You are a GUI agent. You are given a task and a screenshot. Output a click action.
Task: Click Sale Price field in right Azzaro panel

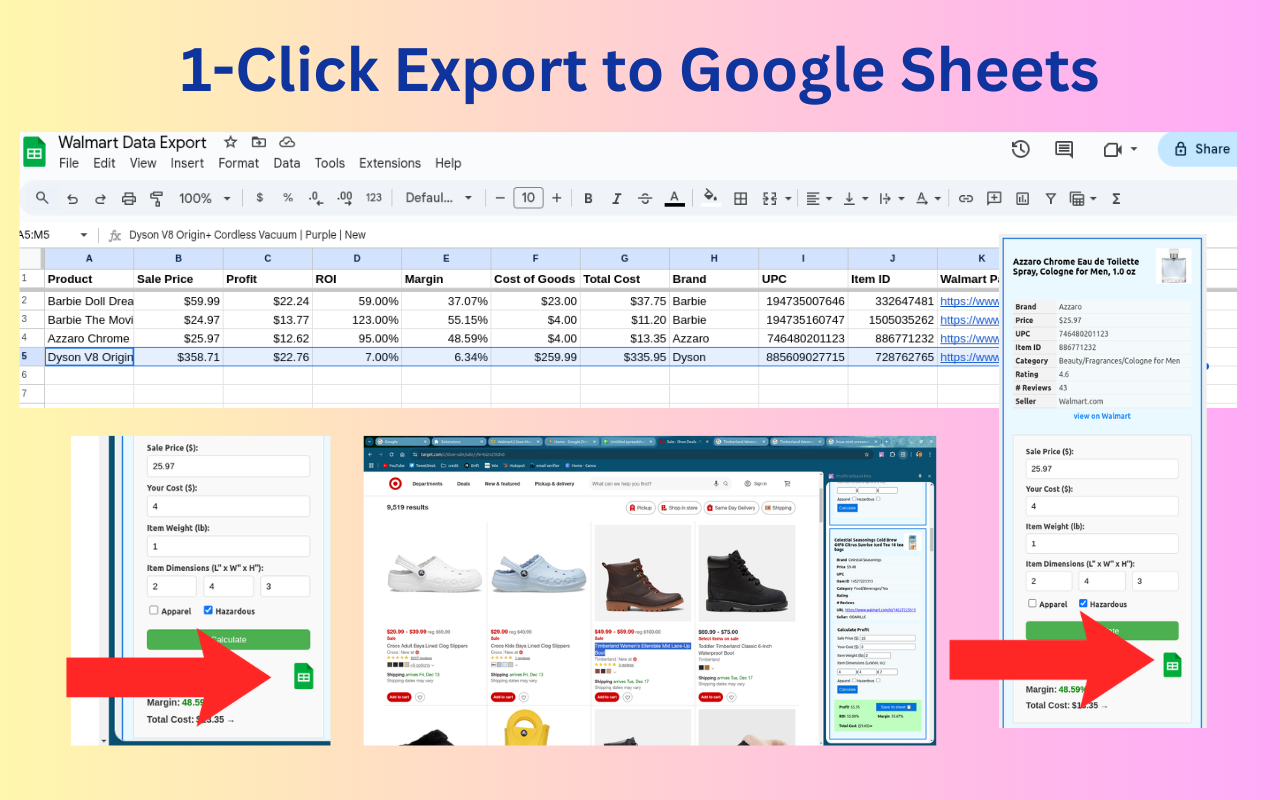1102,469
